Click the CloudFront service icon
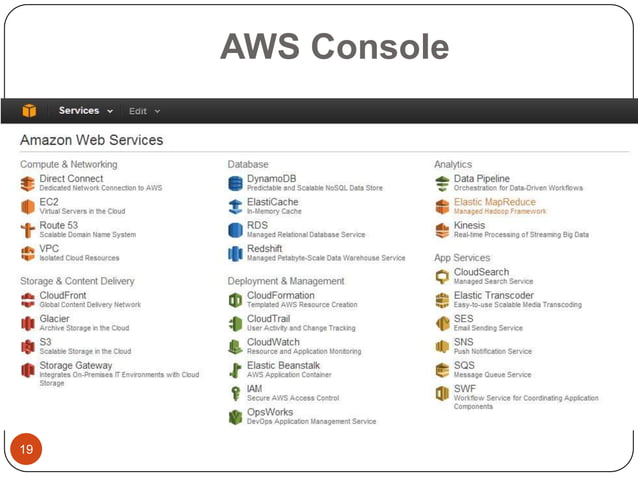This screenshot has width=638, height=478. (28, 300)
